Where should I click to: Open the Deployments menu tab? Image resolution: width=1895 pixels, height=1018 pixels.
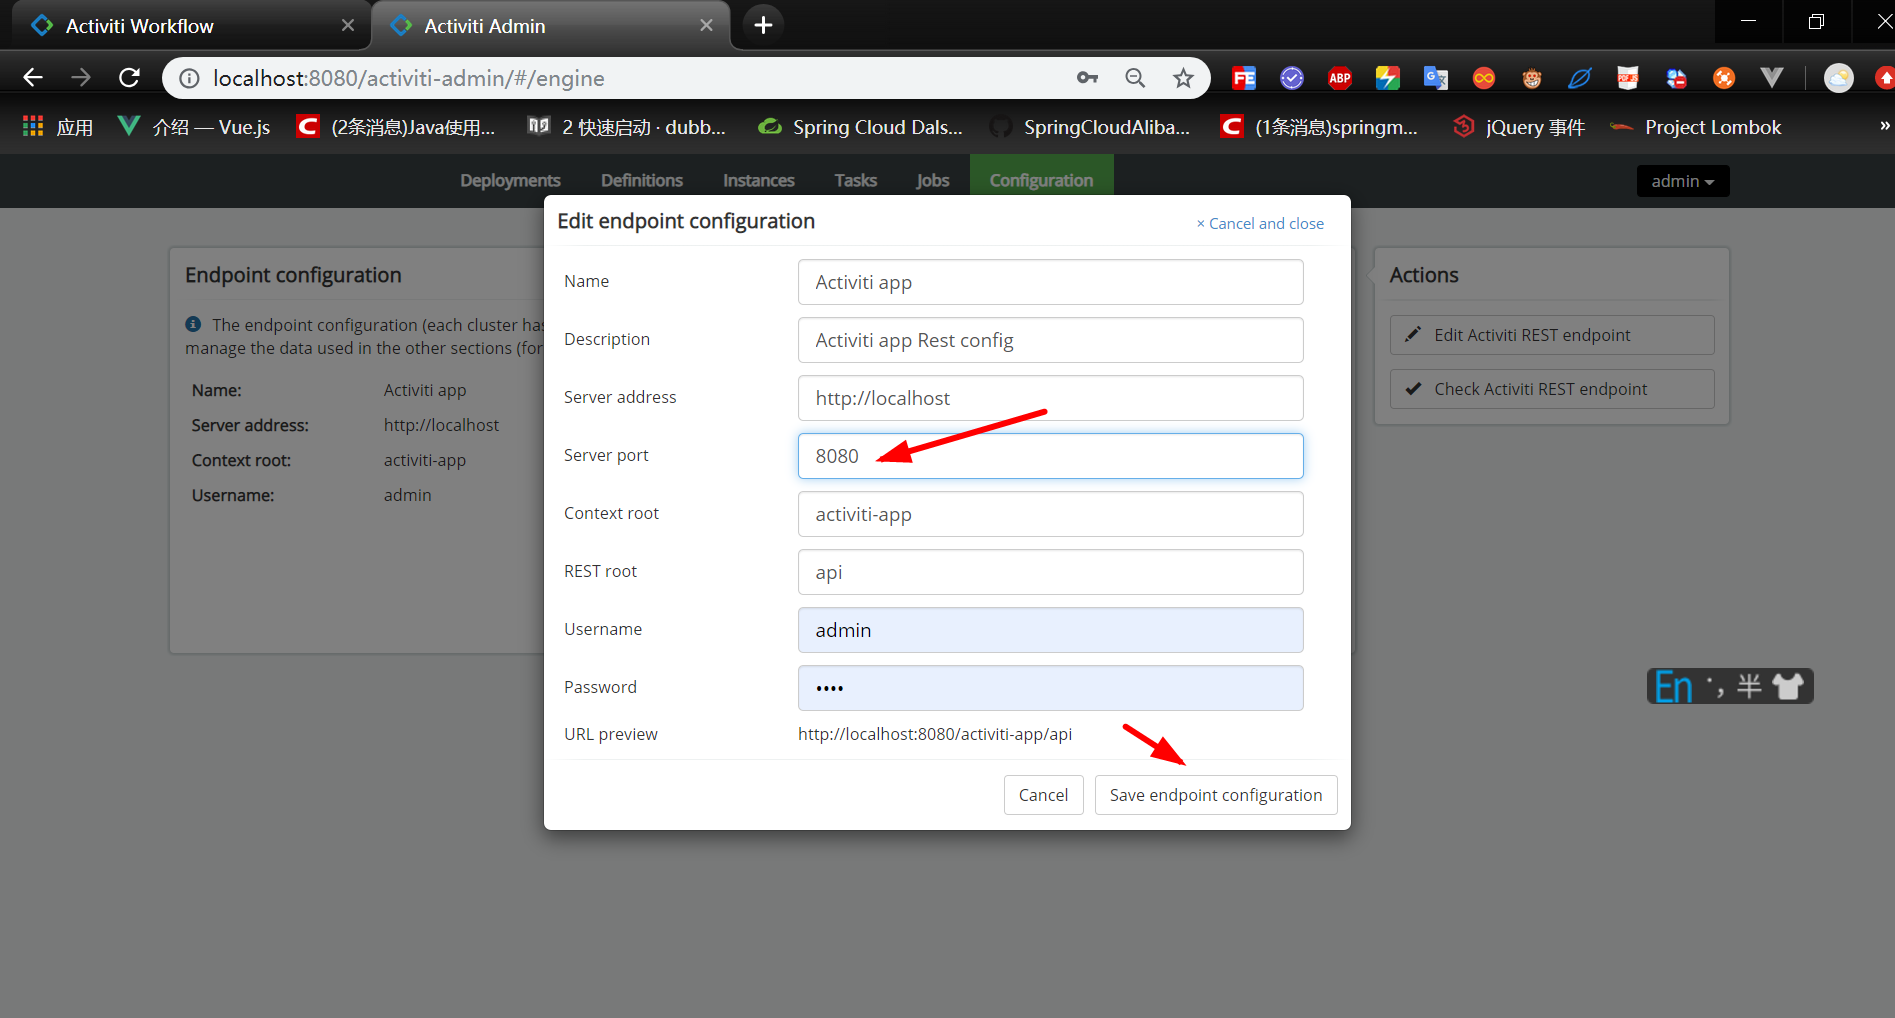tap(510, 180)
